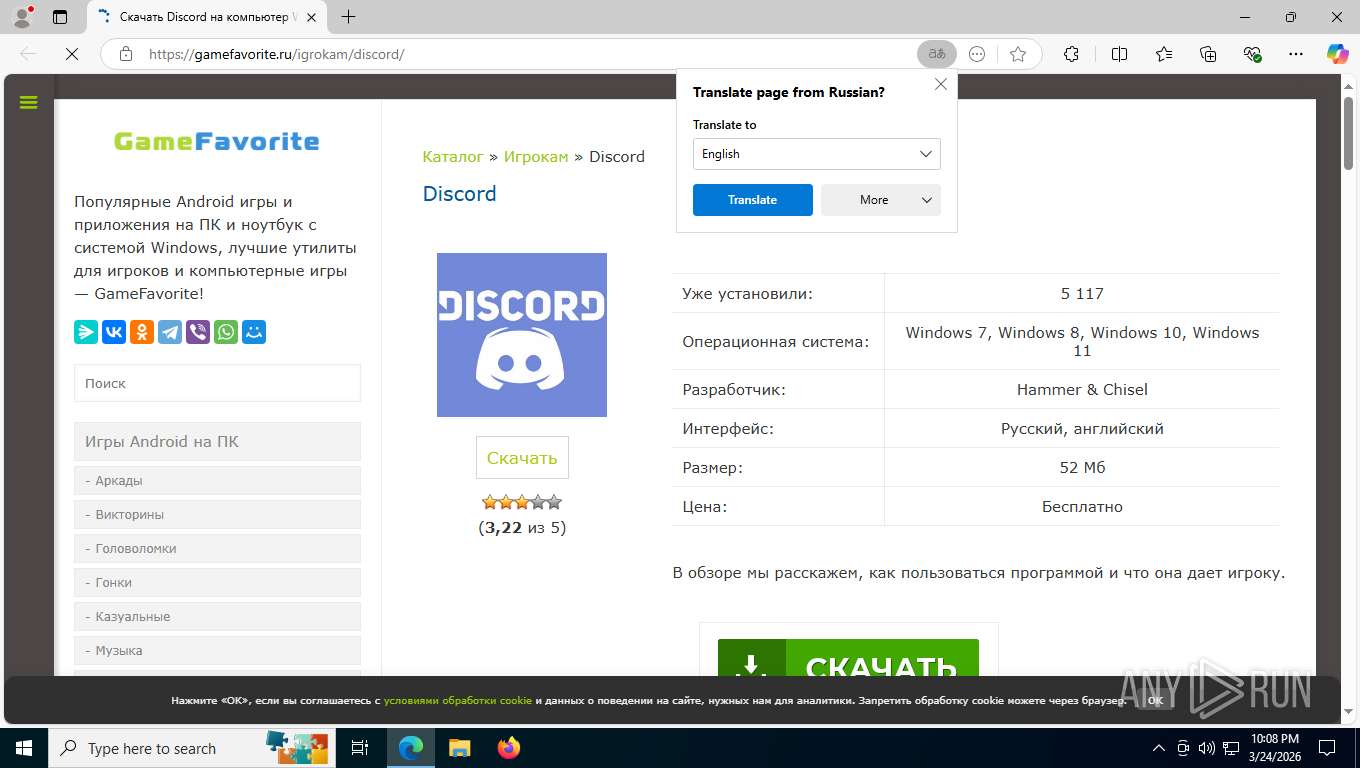
Task: Click the browser address bar URL
Action: (x=276, y=54)
